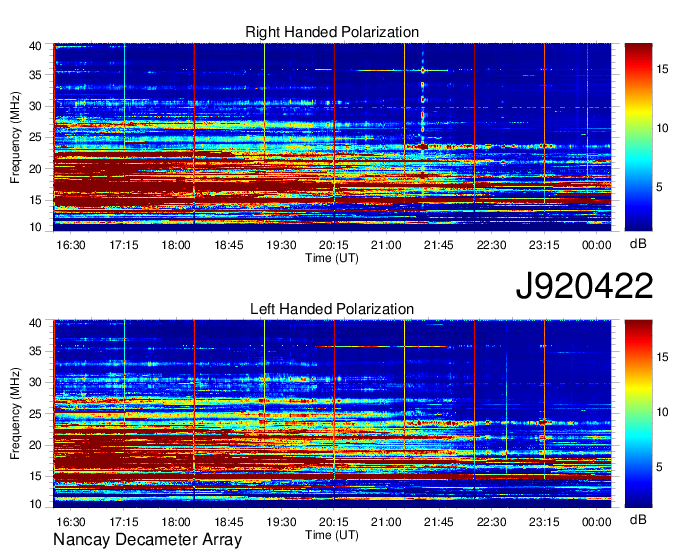Click the 20:15 tick of bottom plot
The image size is (680, 552).
pos(333,522)
